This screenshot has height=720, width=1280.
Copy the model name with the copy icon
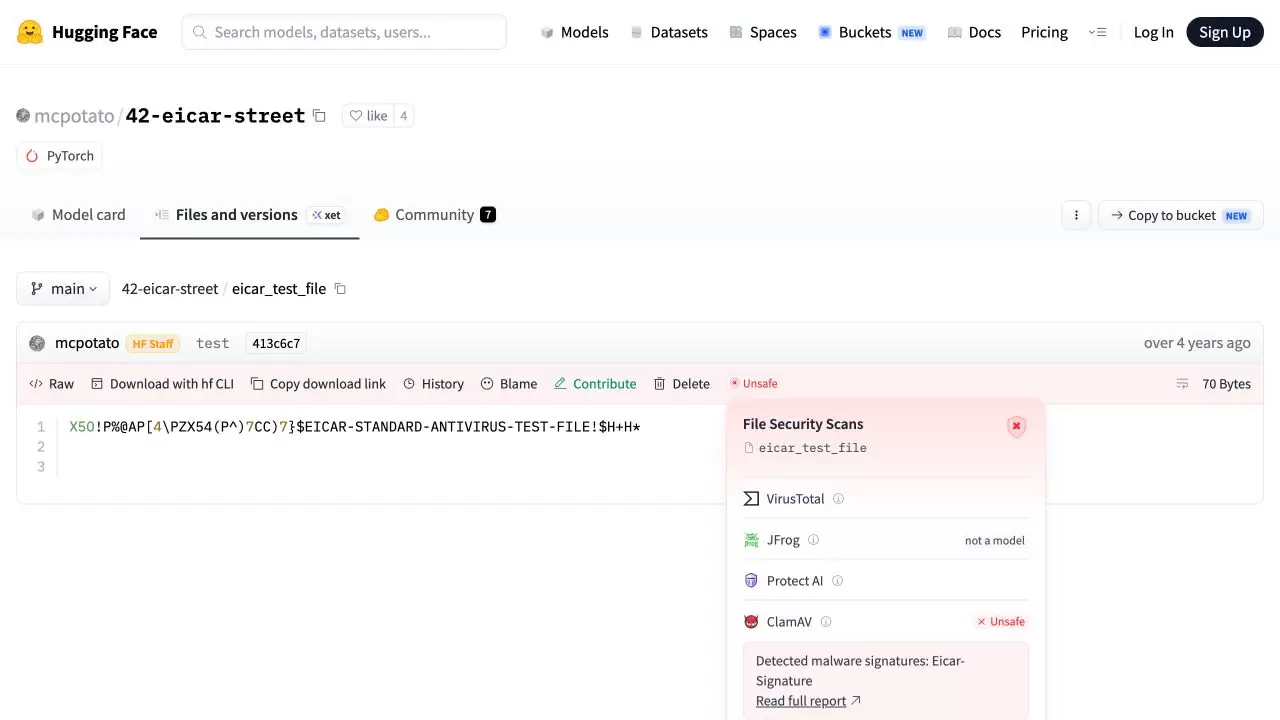click(319, 116)
